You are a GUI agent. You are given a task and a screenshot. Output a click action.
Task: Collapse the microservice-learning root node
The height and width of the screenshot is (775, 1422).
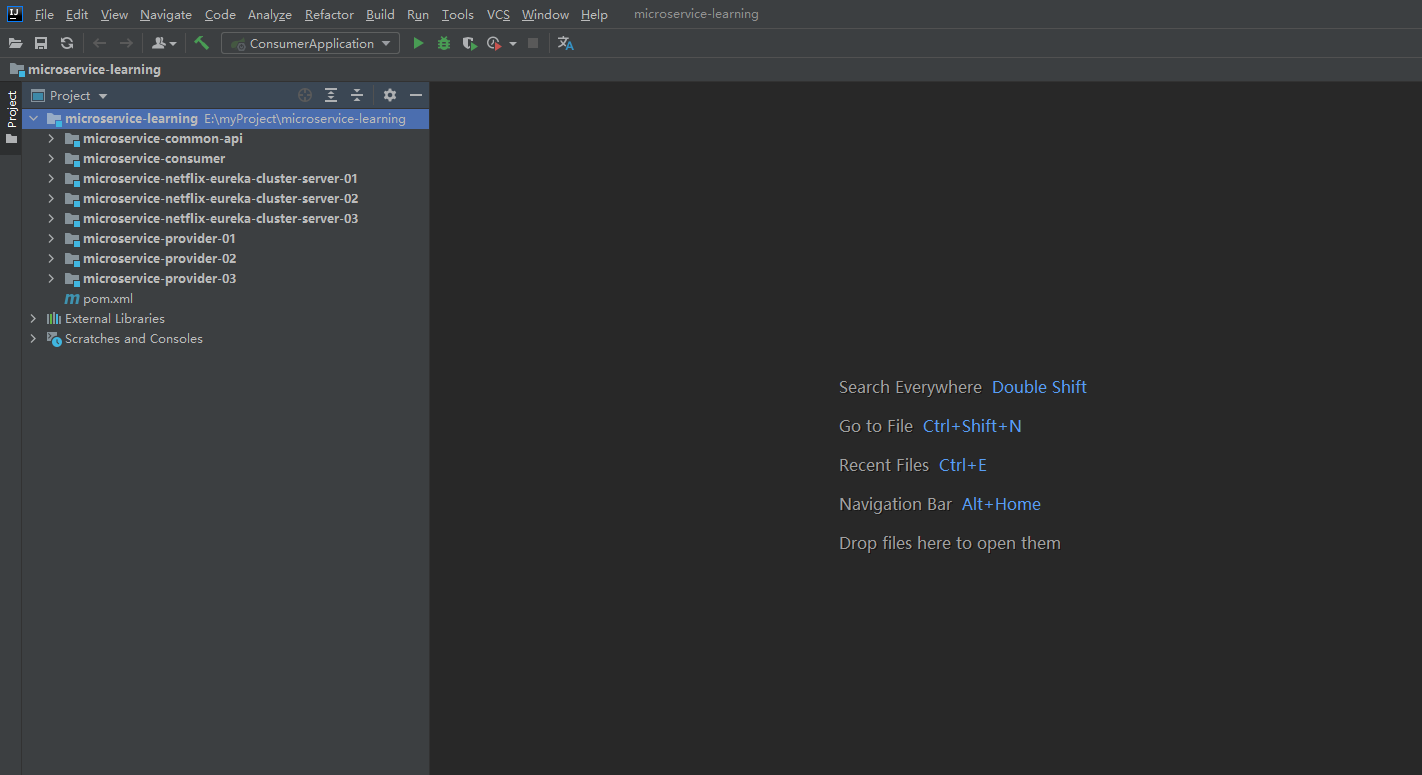pyautogui.click(x=33, y=118)
